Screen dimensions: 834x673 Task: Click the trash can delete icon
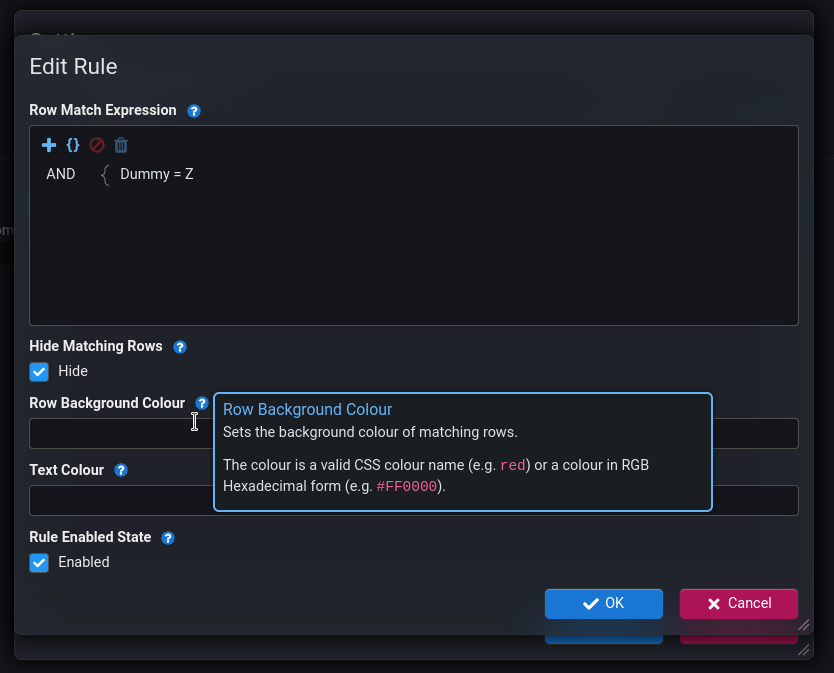click(121, 145)
